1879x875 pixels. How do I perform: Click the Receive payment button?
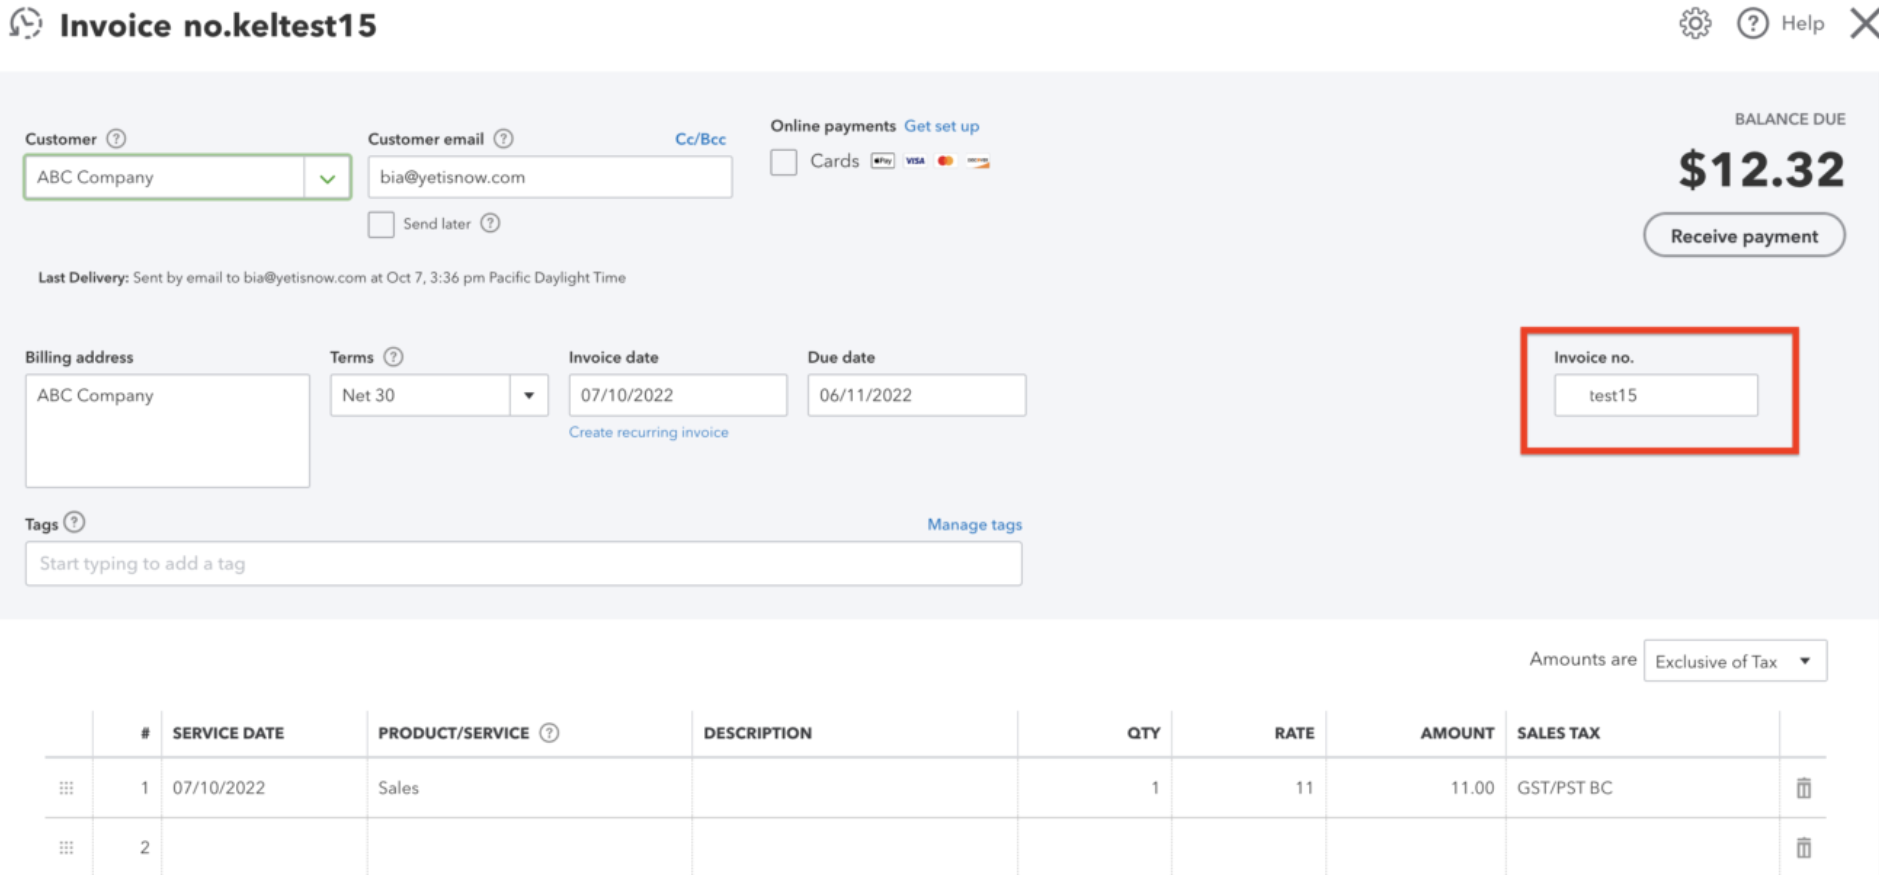tap(1744, 236)
